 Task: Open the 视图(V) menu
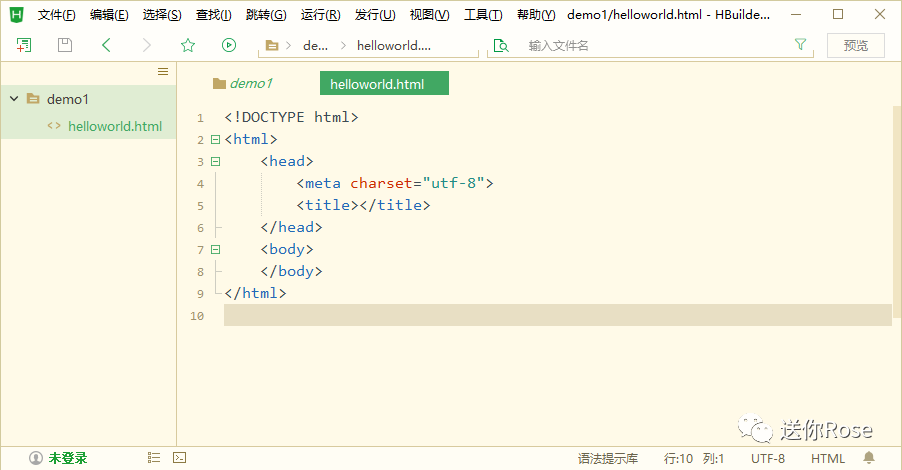pyautogui.click(x=429, y=15)
